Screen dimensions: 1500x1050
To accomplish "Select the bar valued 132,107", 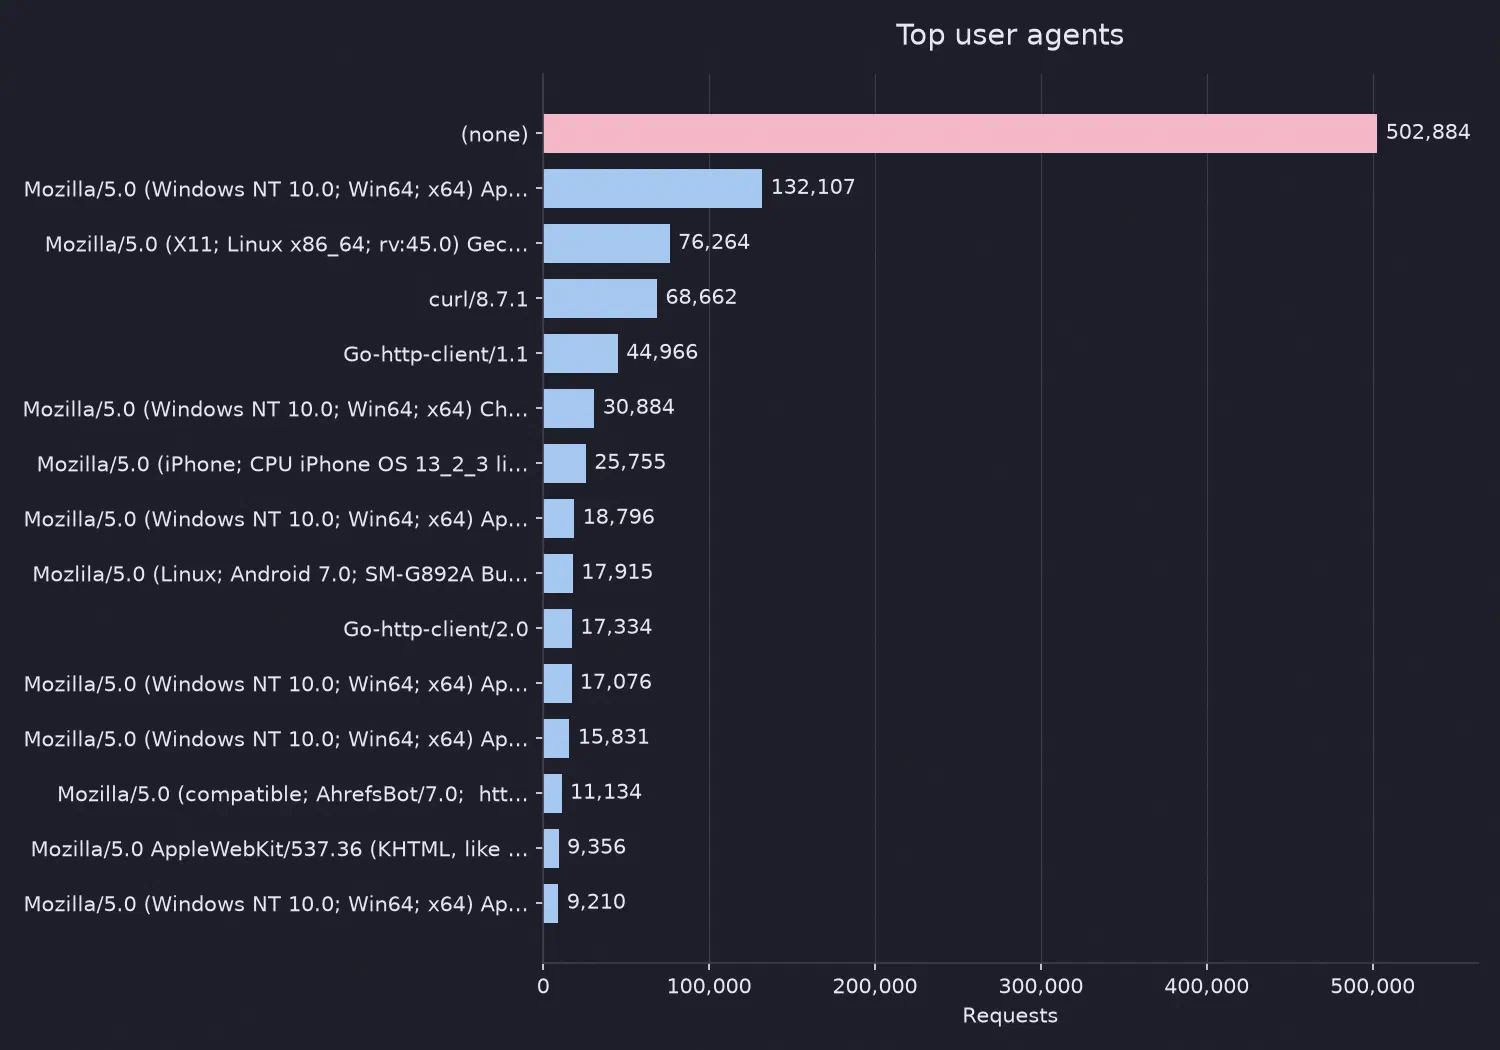I will tap(653, 188).
